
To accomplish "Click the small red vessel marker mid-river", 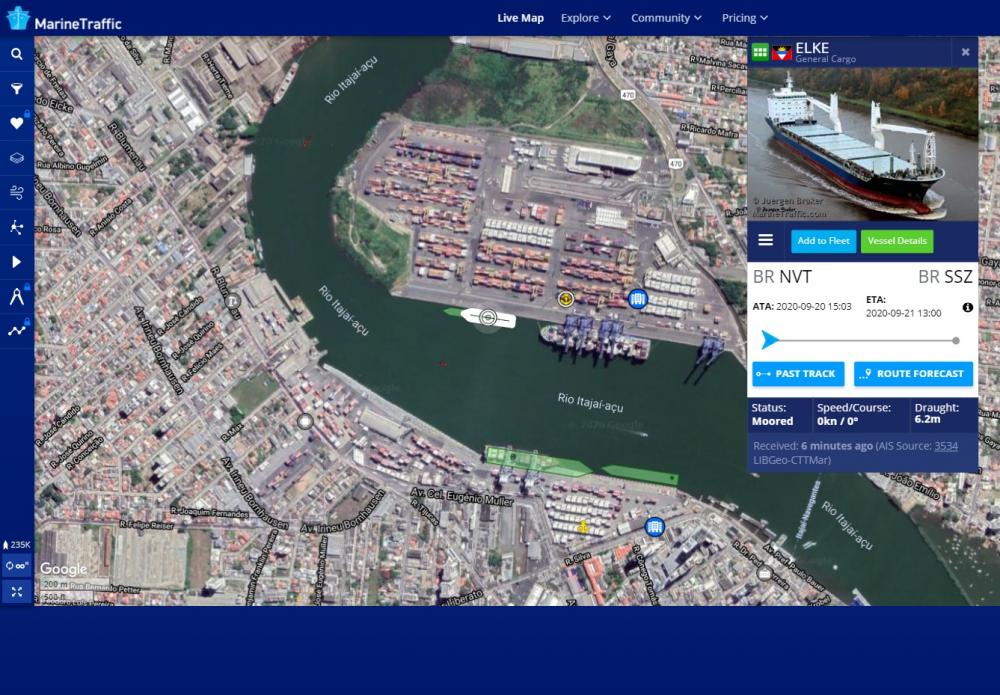I will tap(442, 364).
